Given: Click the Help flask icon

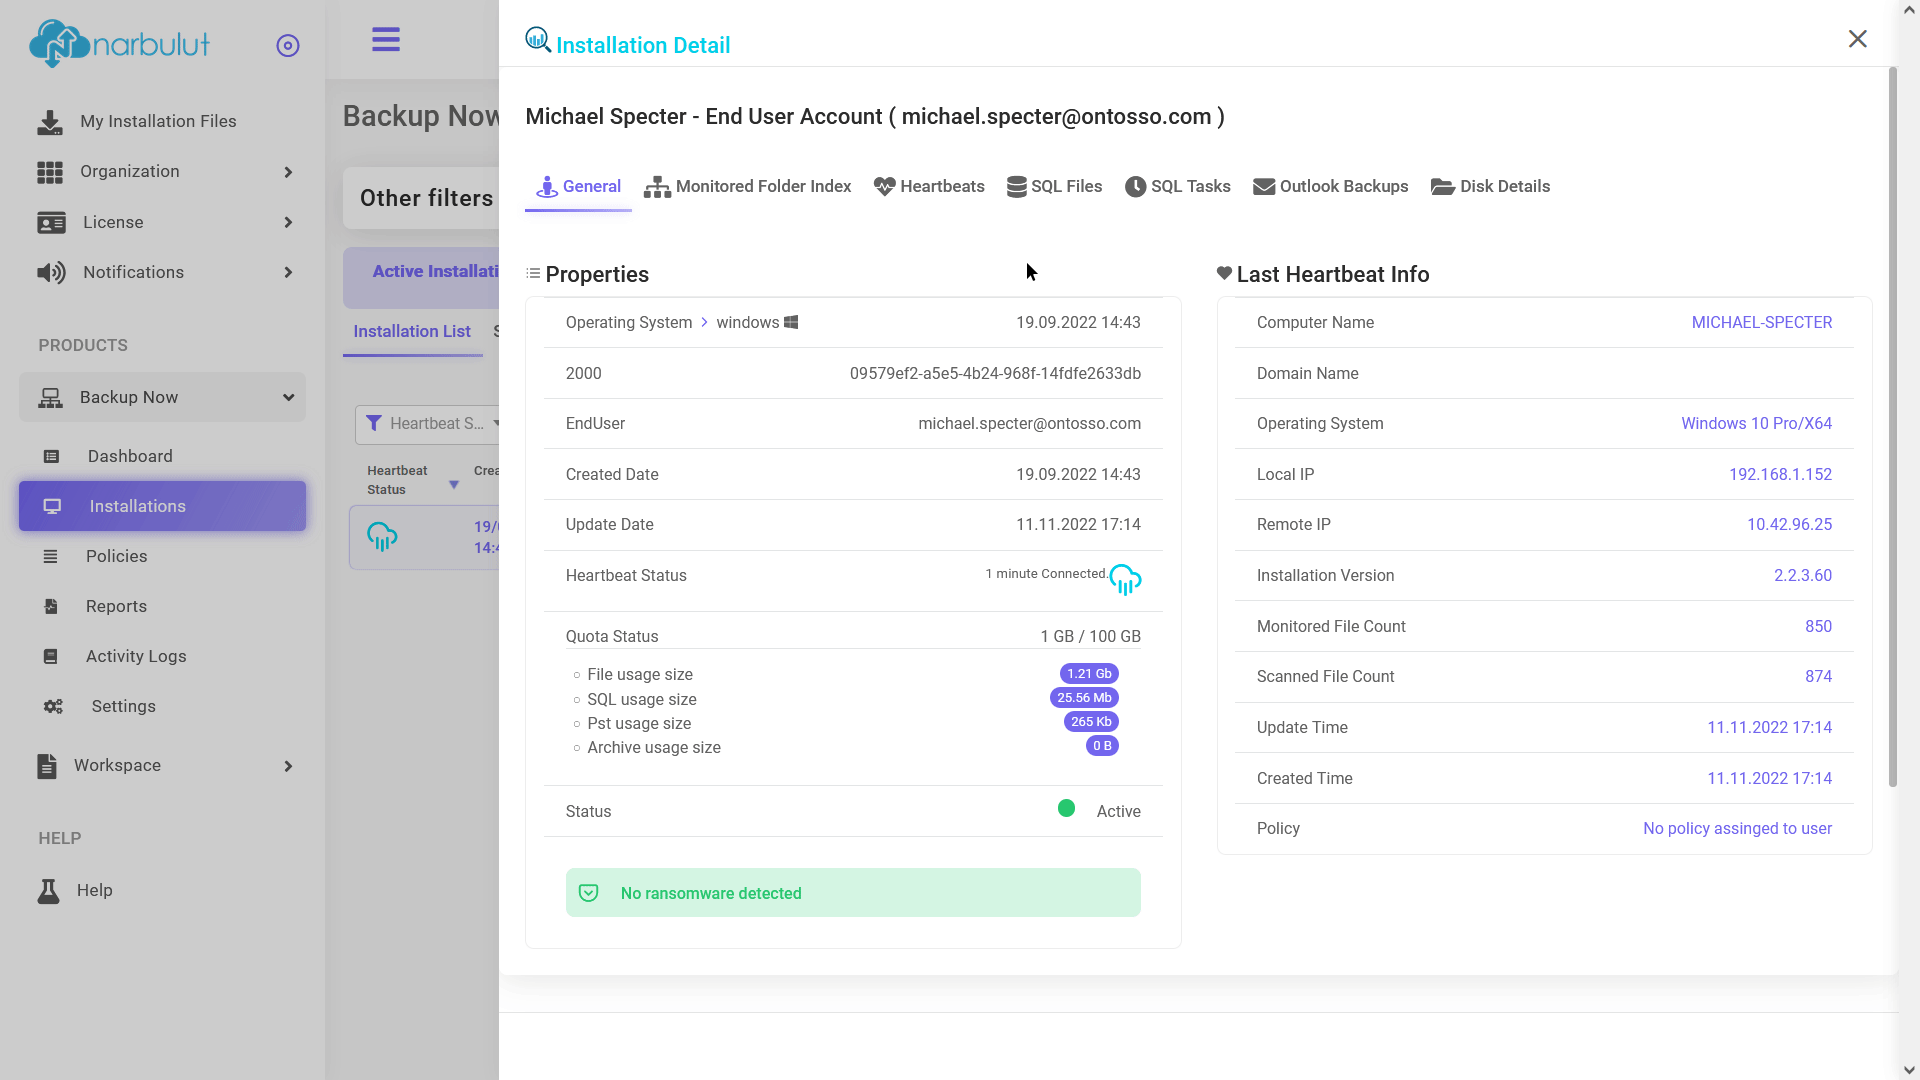Looking at the screenshot, I should point(48,891).
